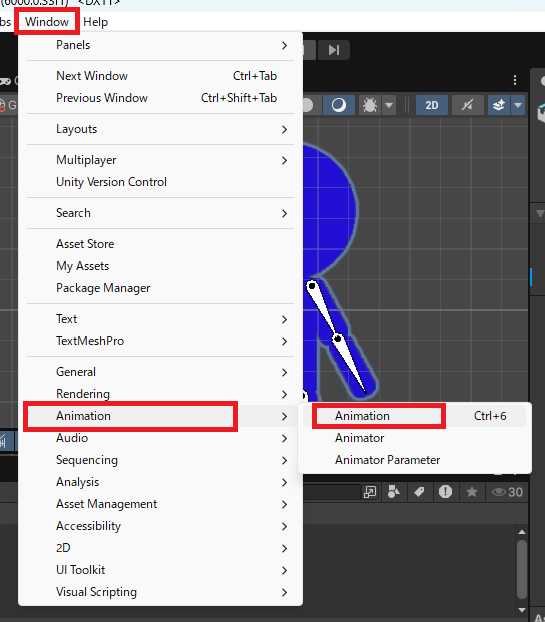Open the Window menu in menu bar
545x622 pixels.
pyautogui.click(x=47, y=22)
